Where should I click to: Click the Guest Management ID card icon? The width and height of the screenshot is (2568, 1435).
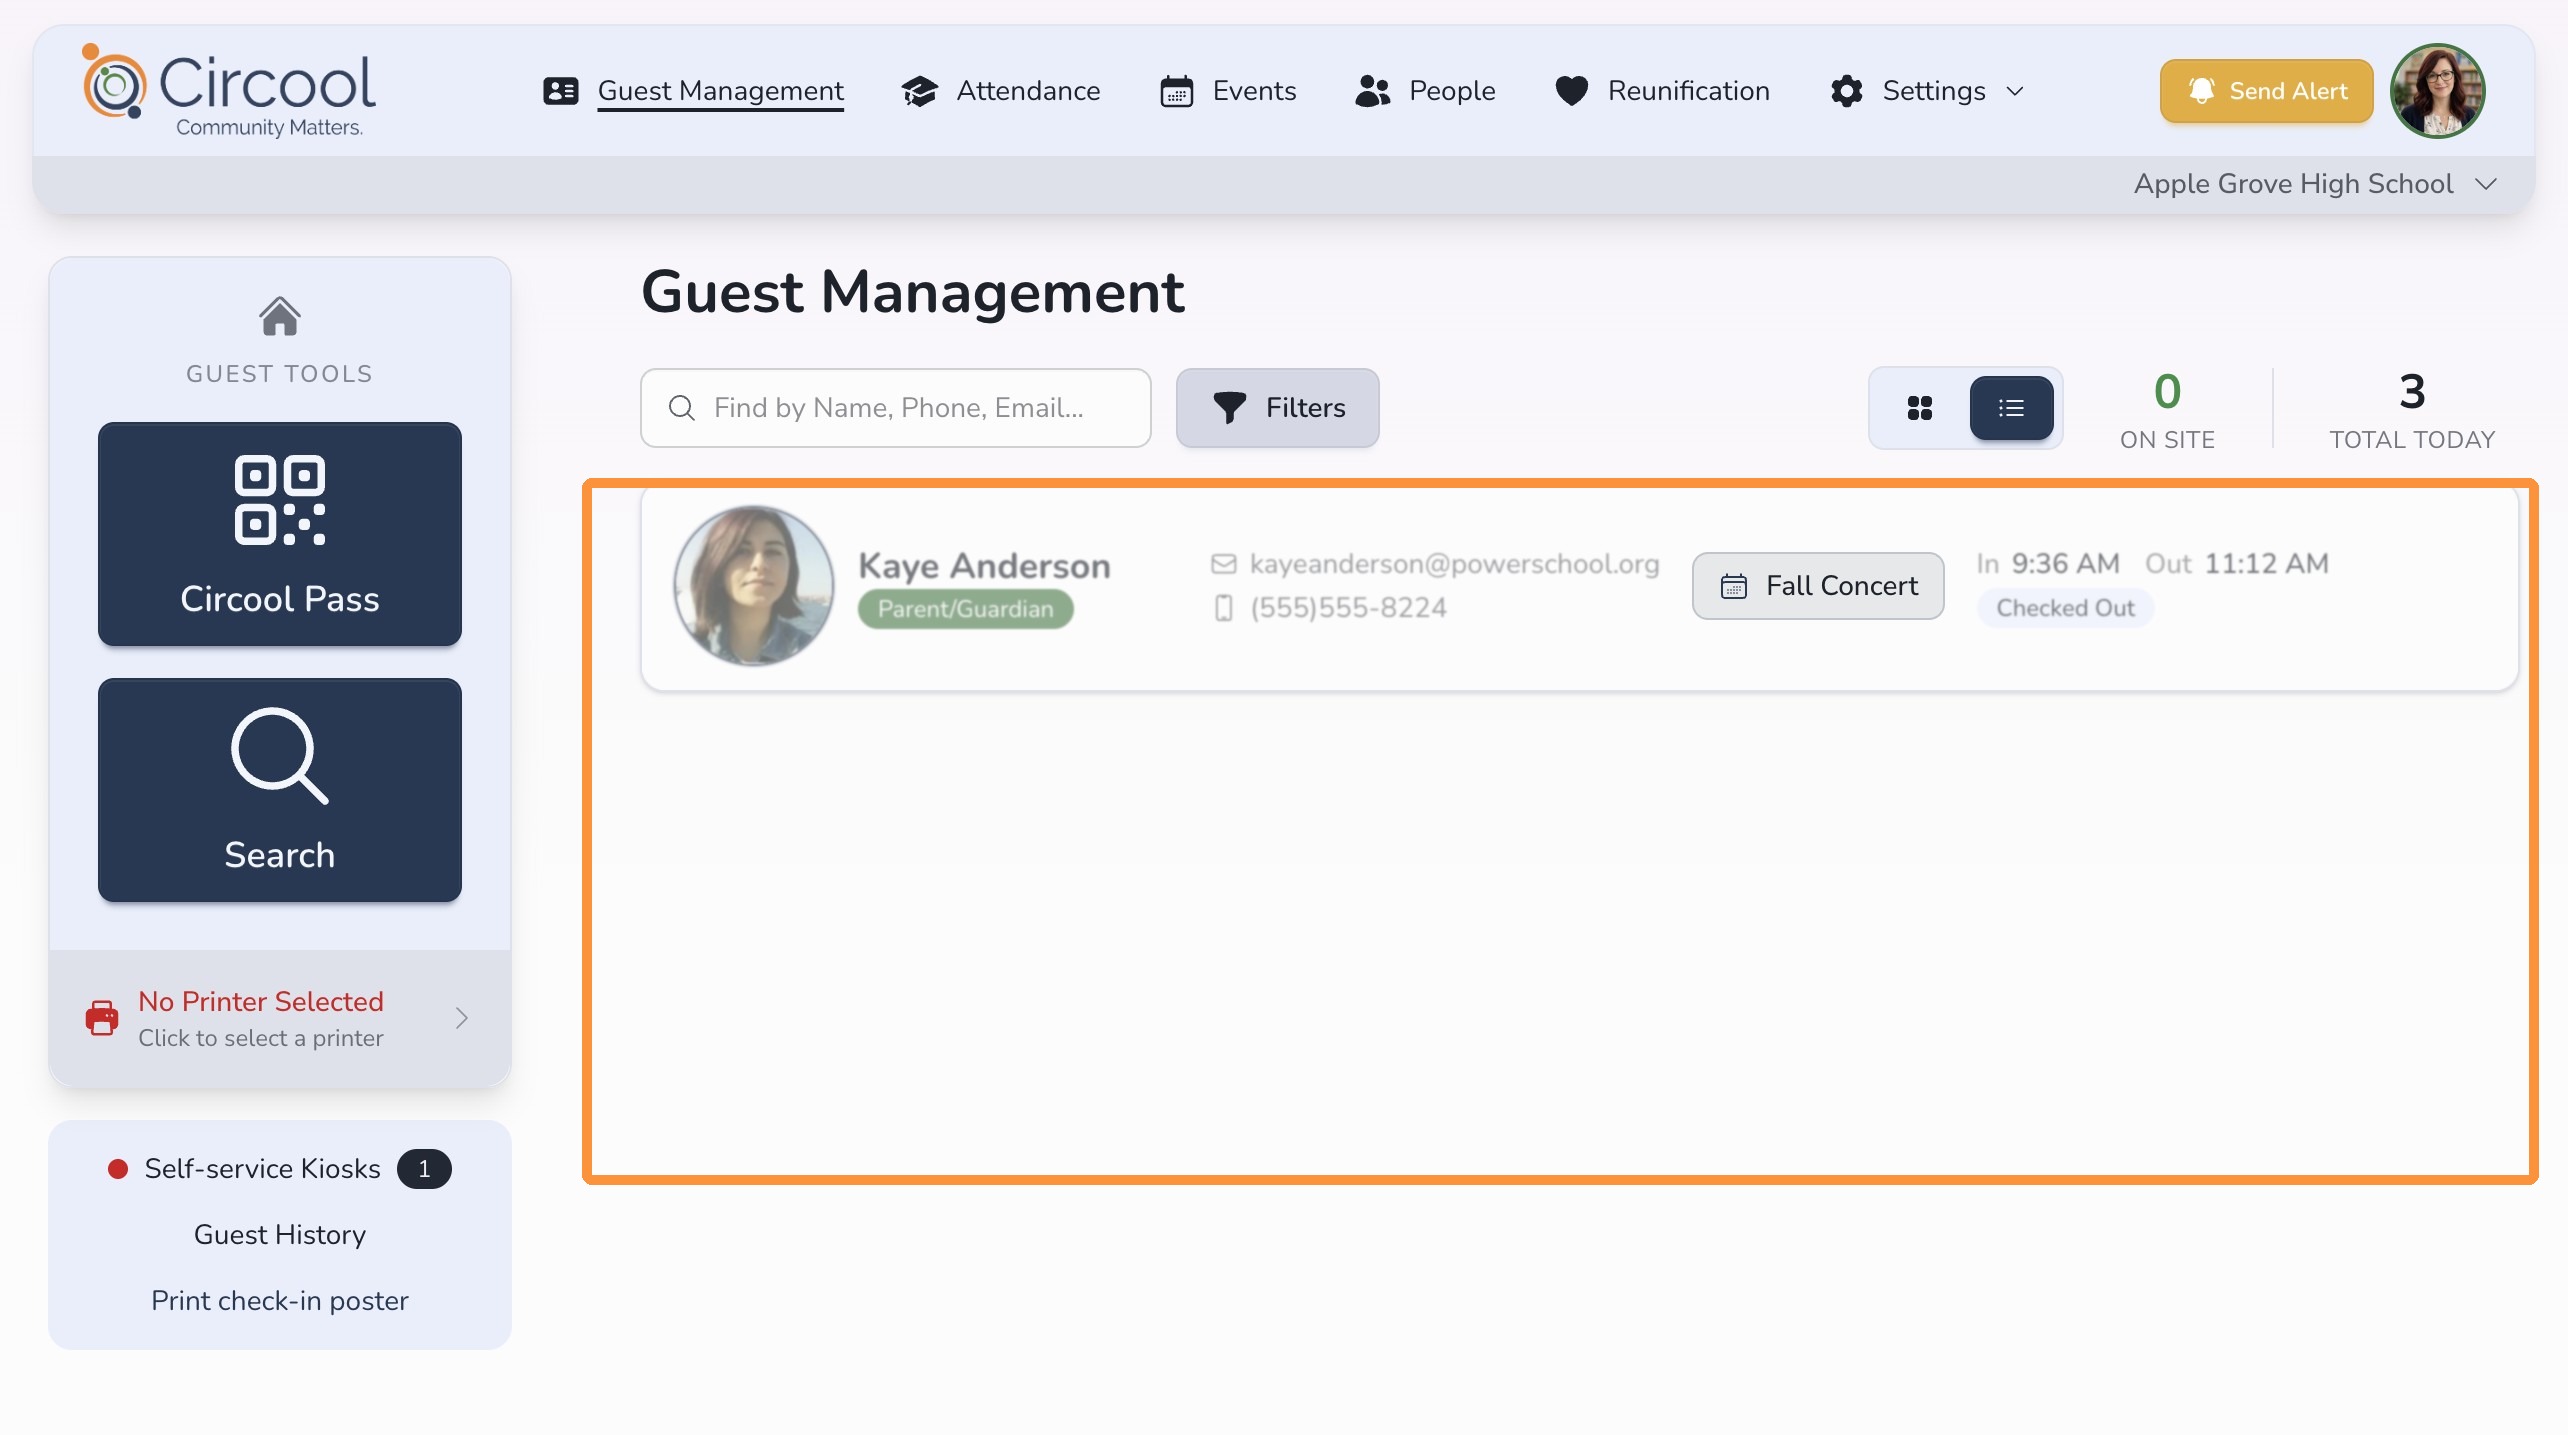click(x=560, y=91)
